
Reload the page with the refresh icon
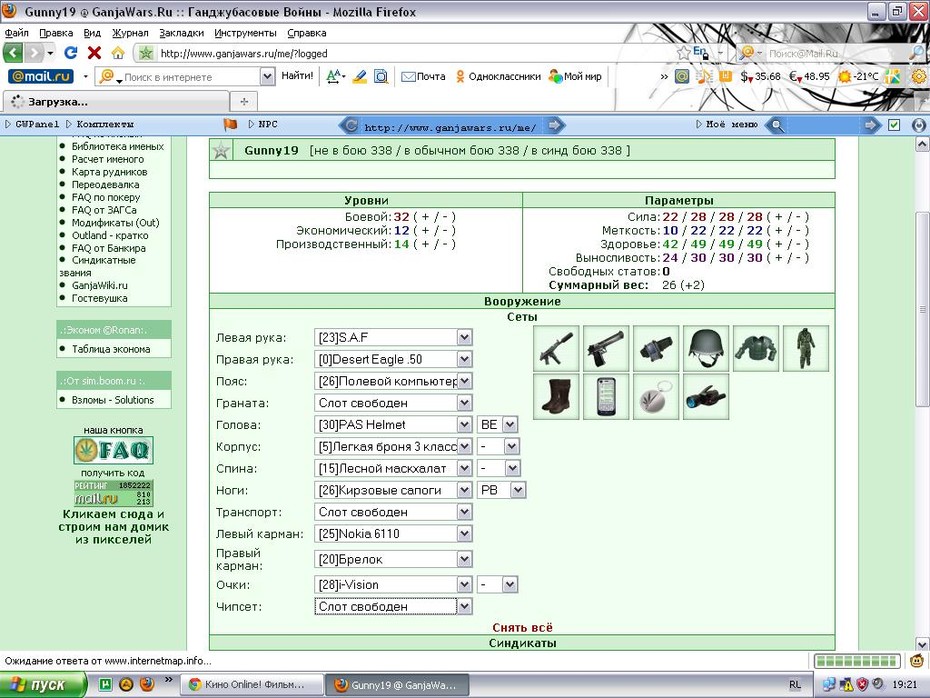pyautogui.click(x=71, y=53)
